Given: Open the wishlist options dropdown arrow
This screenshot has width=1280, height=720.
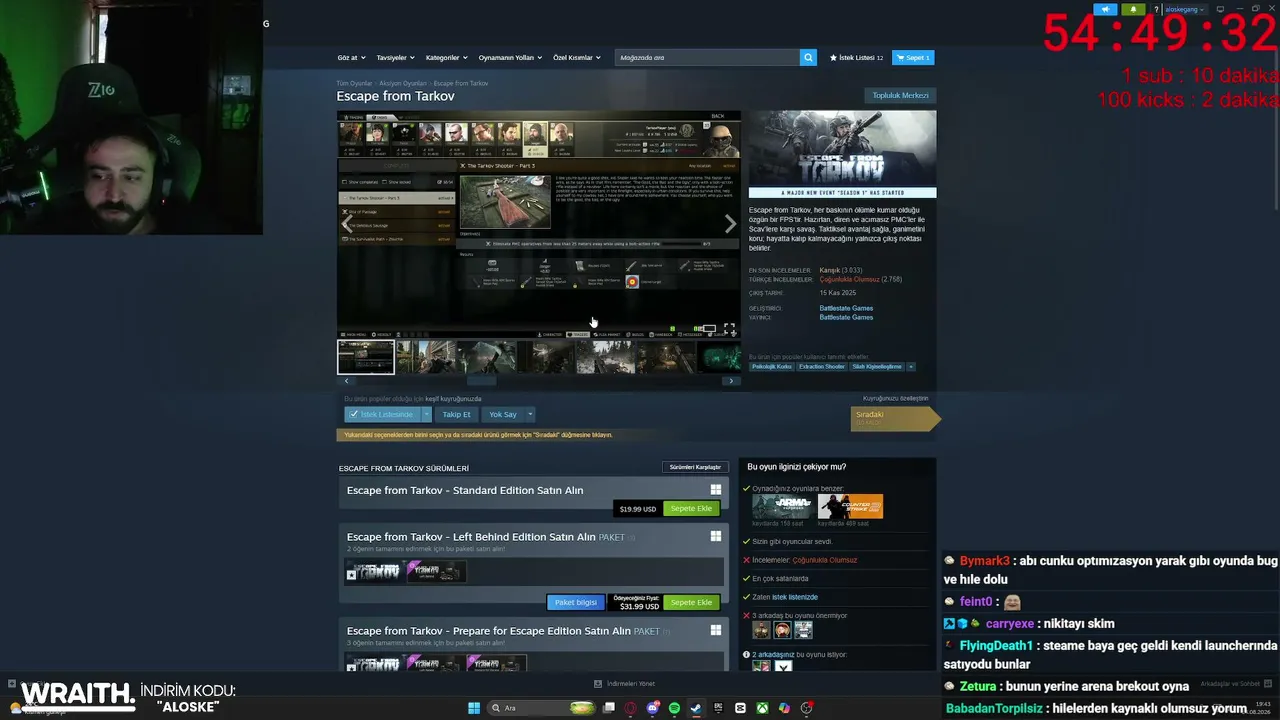Looking at the screenshot, I should coord(426,414).
